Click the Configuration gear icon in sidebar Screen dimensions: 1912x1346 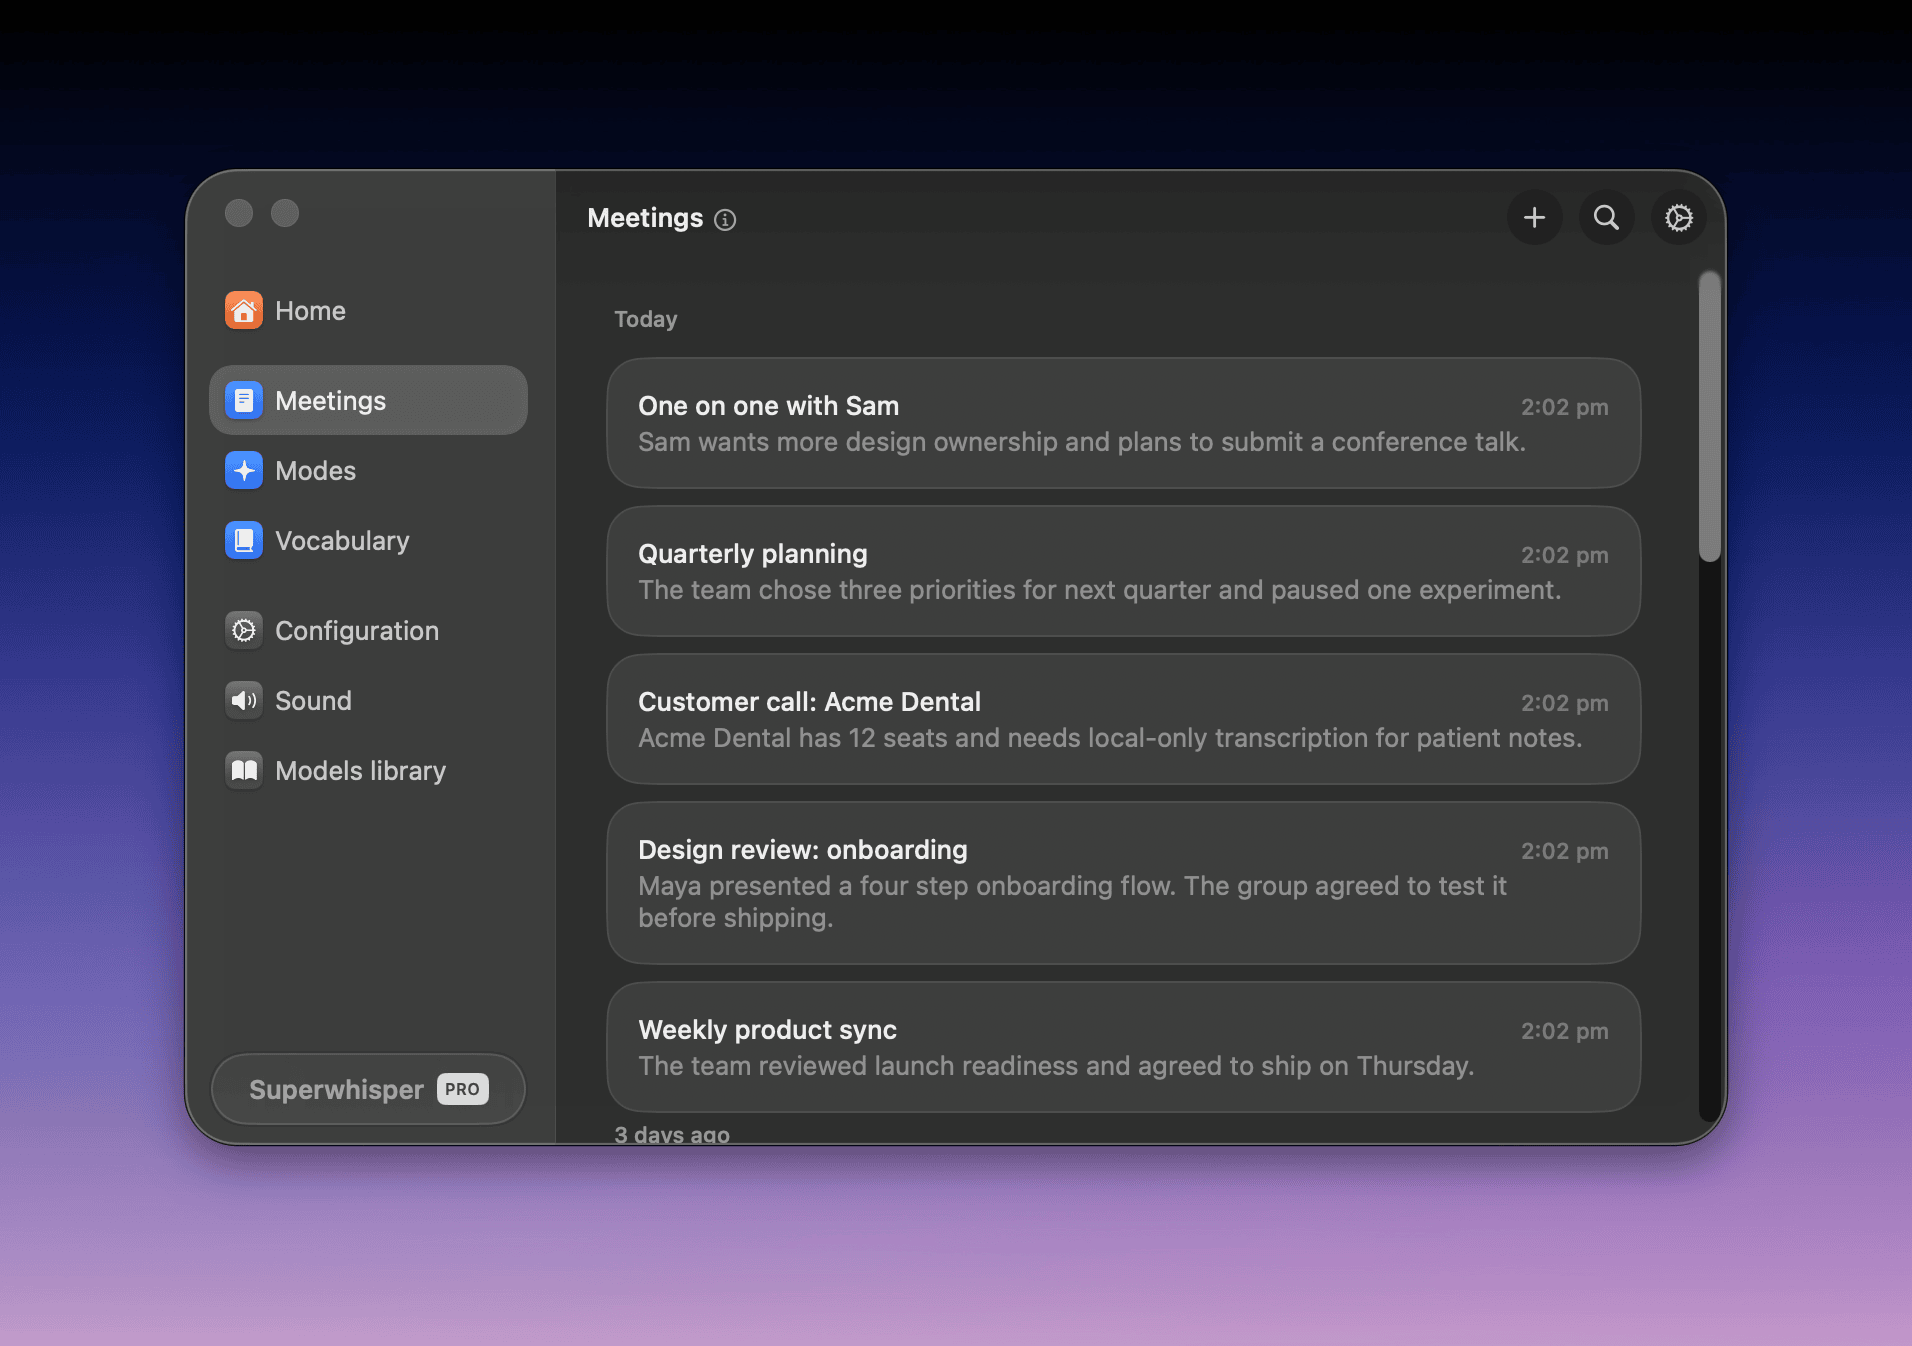244,631
